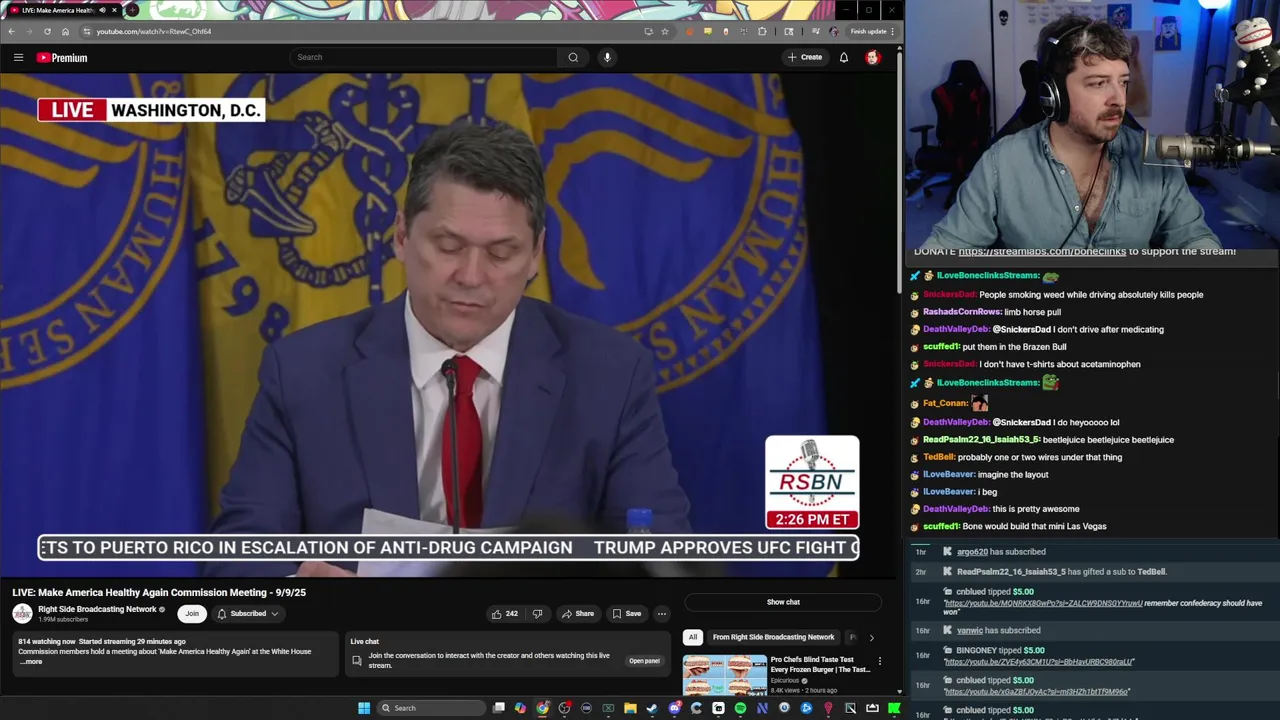The width and height of the screenshot is (1280, 720).
Task: Save the video to a playlist
Action: tap(626, 614)
